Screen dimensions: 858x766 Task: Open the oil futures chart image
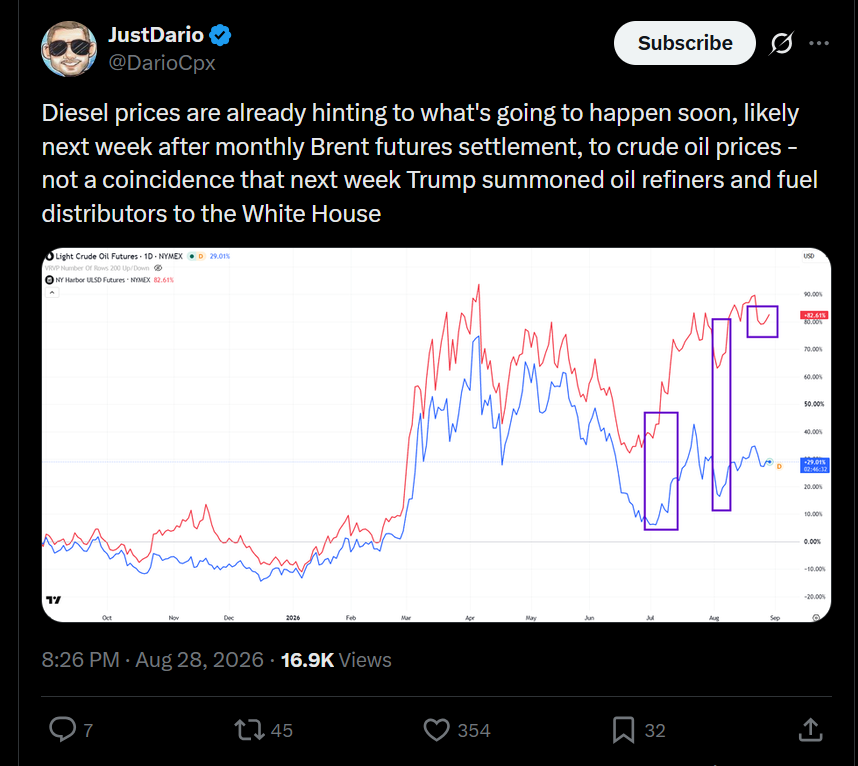(436, 435)
